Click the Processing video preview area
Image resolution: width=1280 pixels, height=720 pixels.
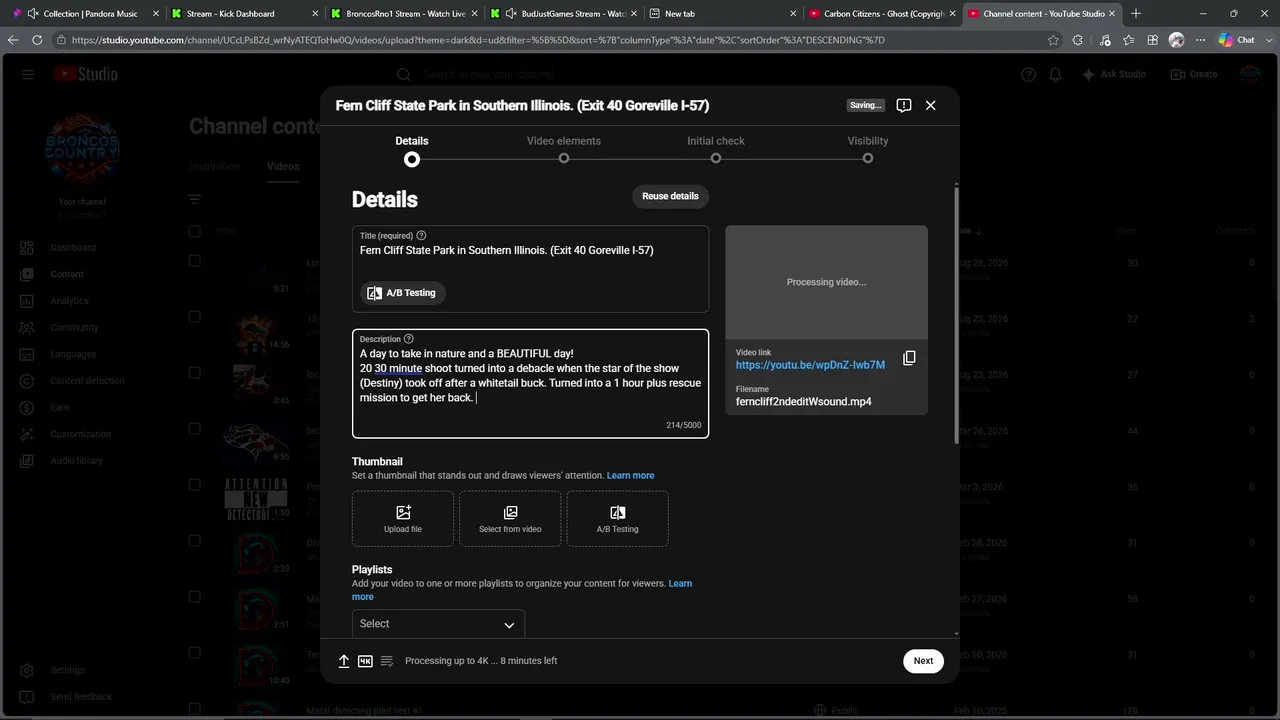tap(826, 282)
